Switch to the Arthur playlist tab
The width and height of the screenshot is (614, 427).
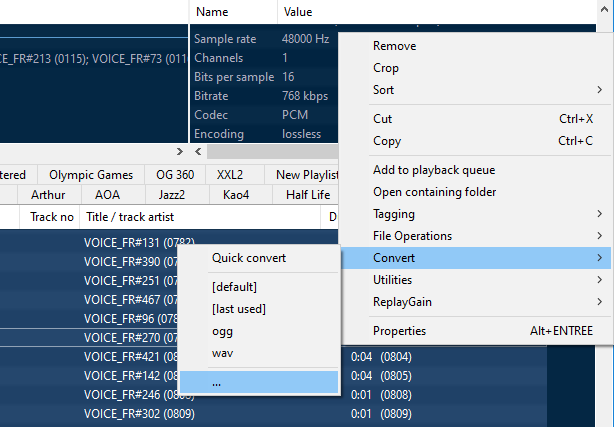coord(48,195)
